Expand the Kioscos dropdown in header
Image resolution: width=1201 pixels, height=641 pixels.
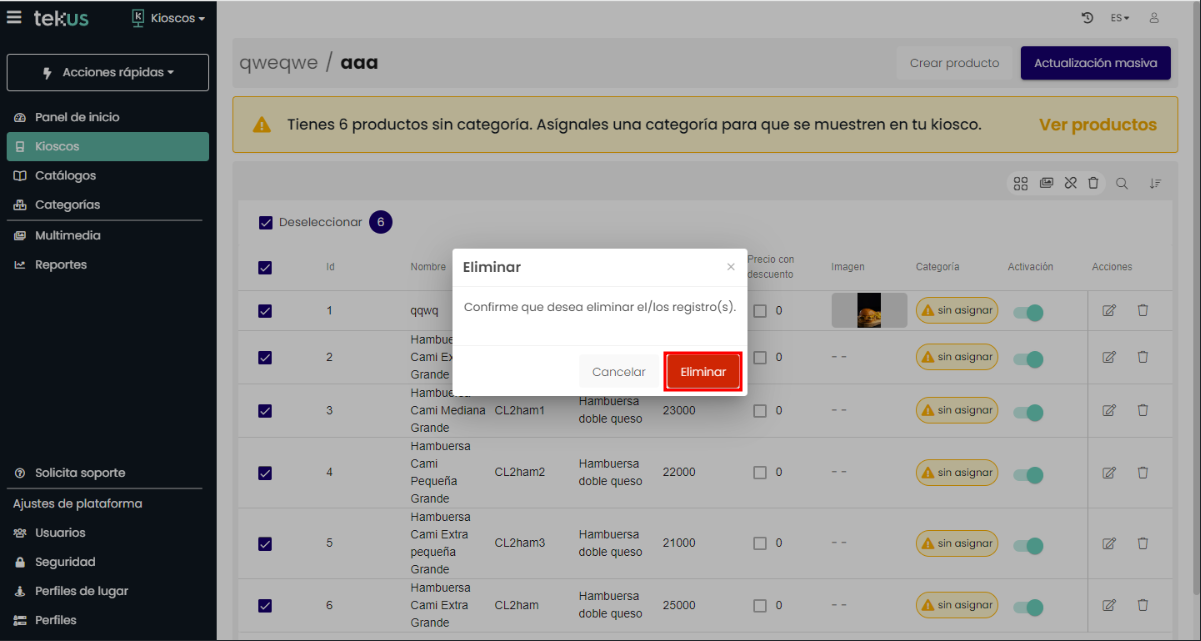coord(169,18)
